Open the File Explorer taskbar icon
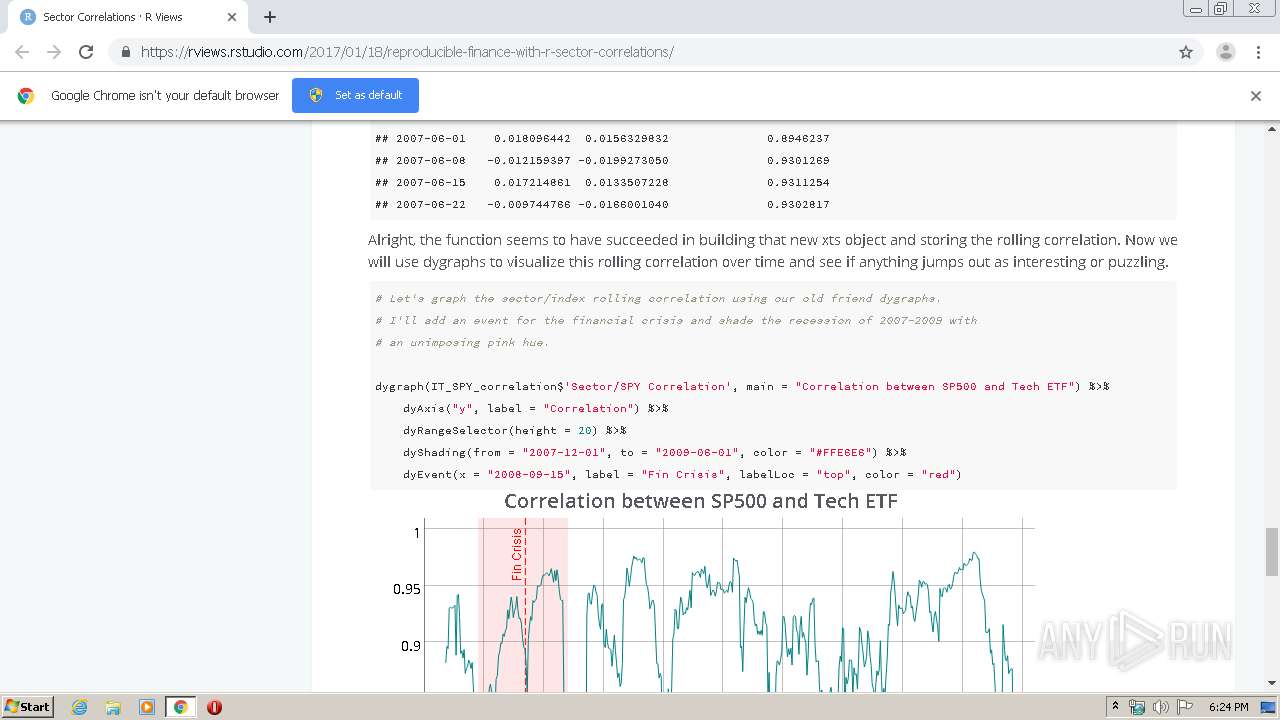 point(113,707)
